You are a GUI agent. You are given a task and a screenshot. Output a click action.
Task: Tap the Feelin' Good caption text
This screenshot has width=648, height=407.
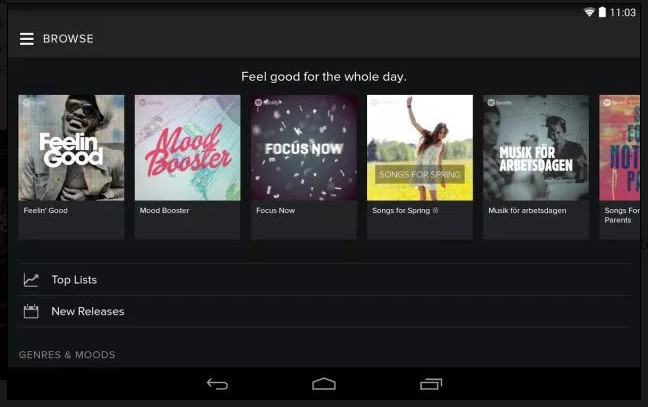pos(45,210)
